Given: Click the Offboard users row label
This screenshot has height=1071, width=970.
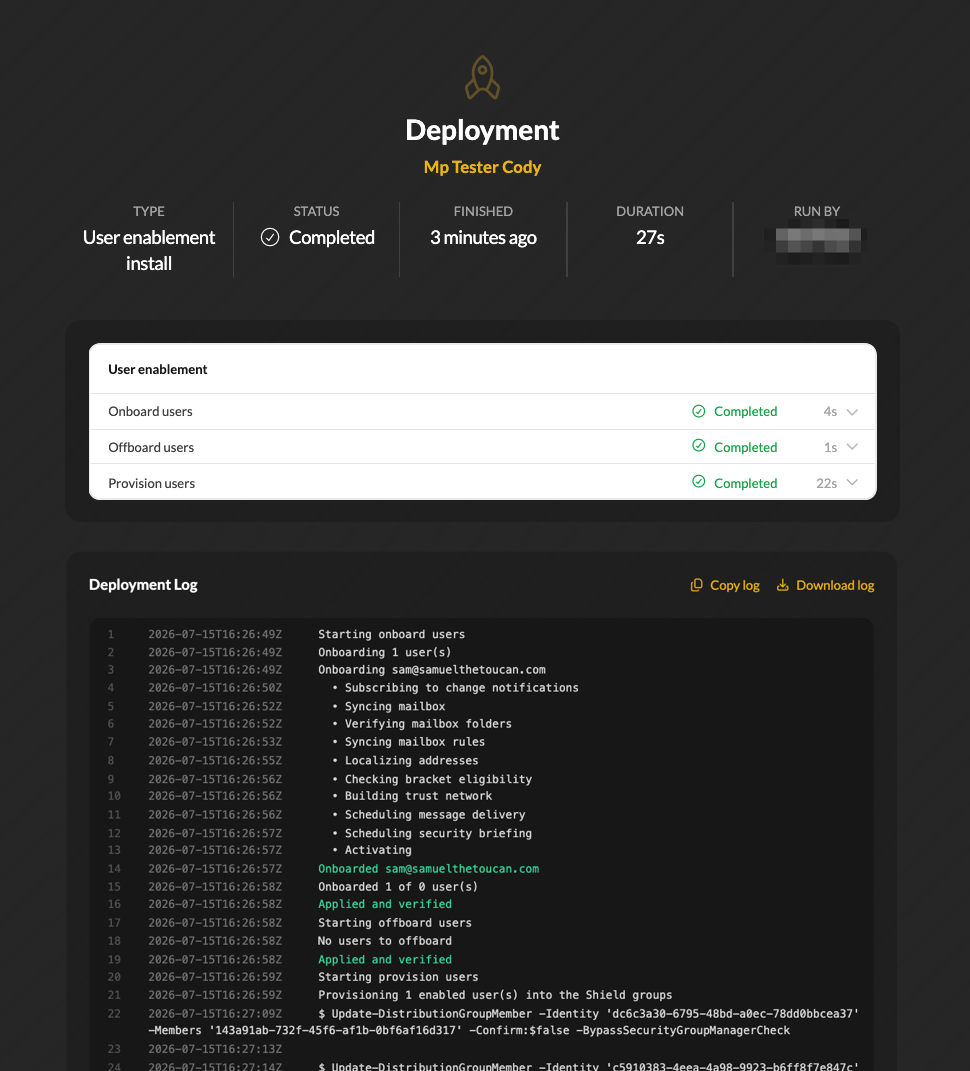Looking at the screenshot, I should [x=151, y=447].
